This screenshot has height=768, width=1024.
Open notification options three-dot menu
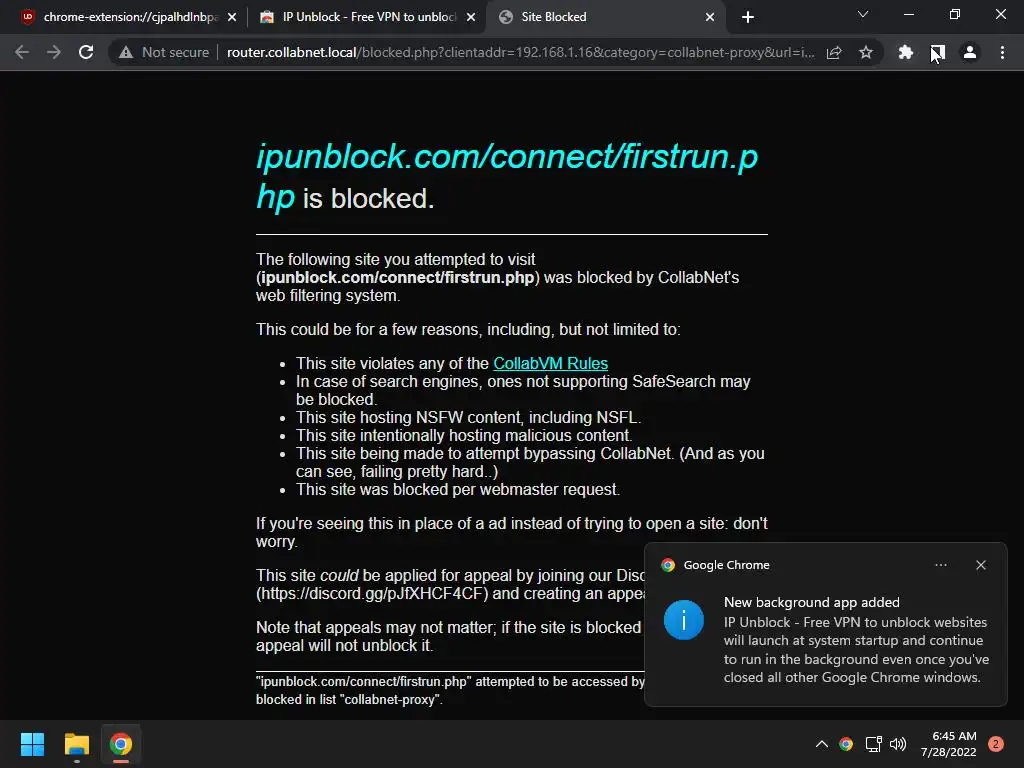click(940, 565)
